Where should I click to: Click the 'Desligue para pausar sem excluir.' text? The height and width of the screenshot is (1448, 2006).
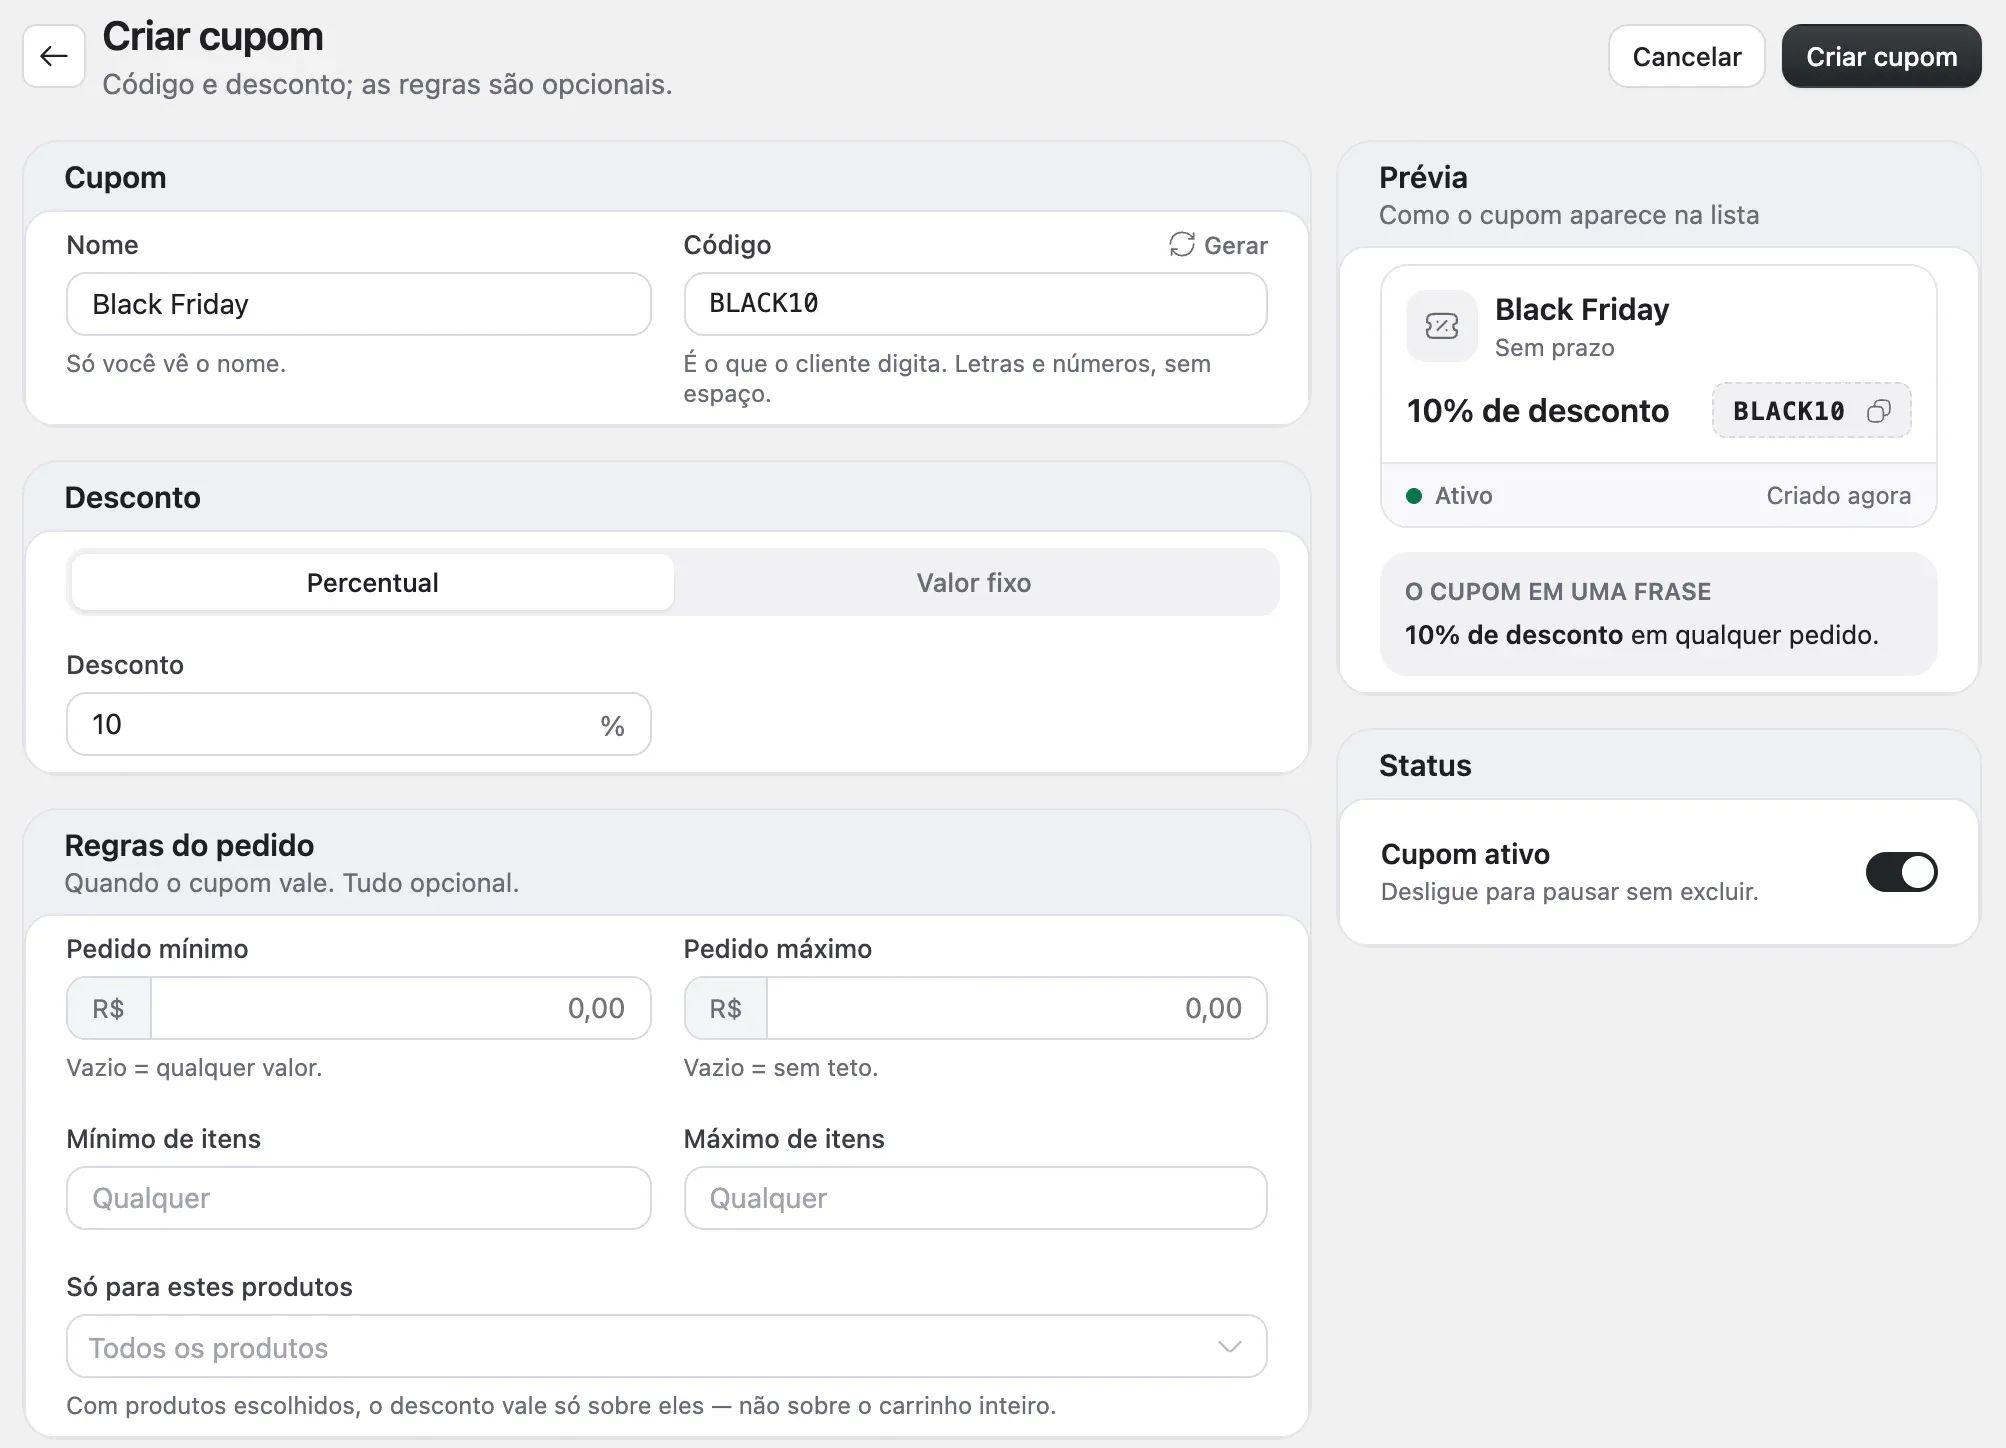pyautogui.click(x=1569, y=892)
